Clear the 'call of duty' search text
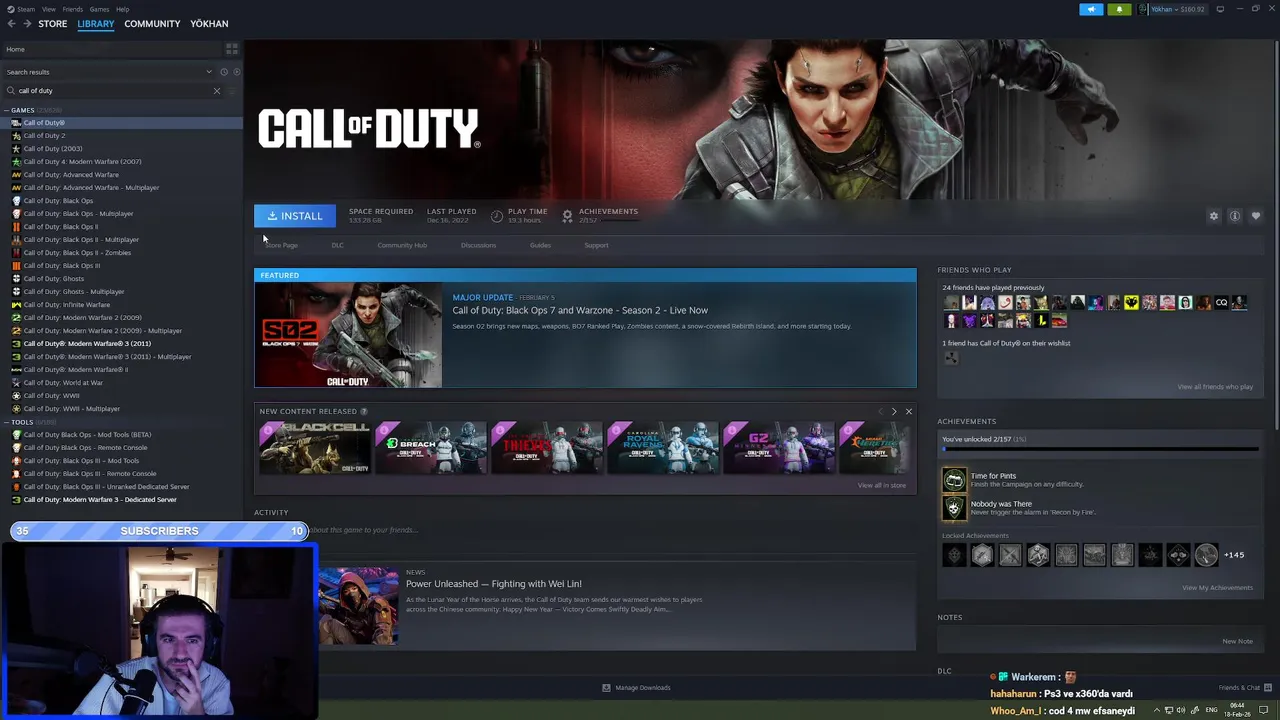Image resolution: width=1280 pixels, height=720 pixels. (x=216, y=91)
